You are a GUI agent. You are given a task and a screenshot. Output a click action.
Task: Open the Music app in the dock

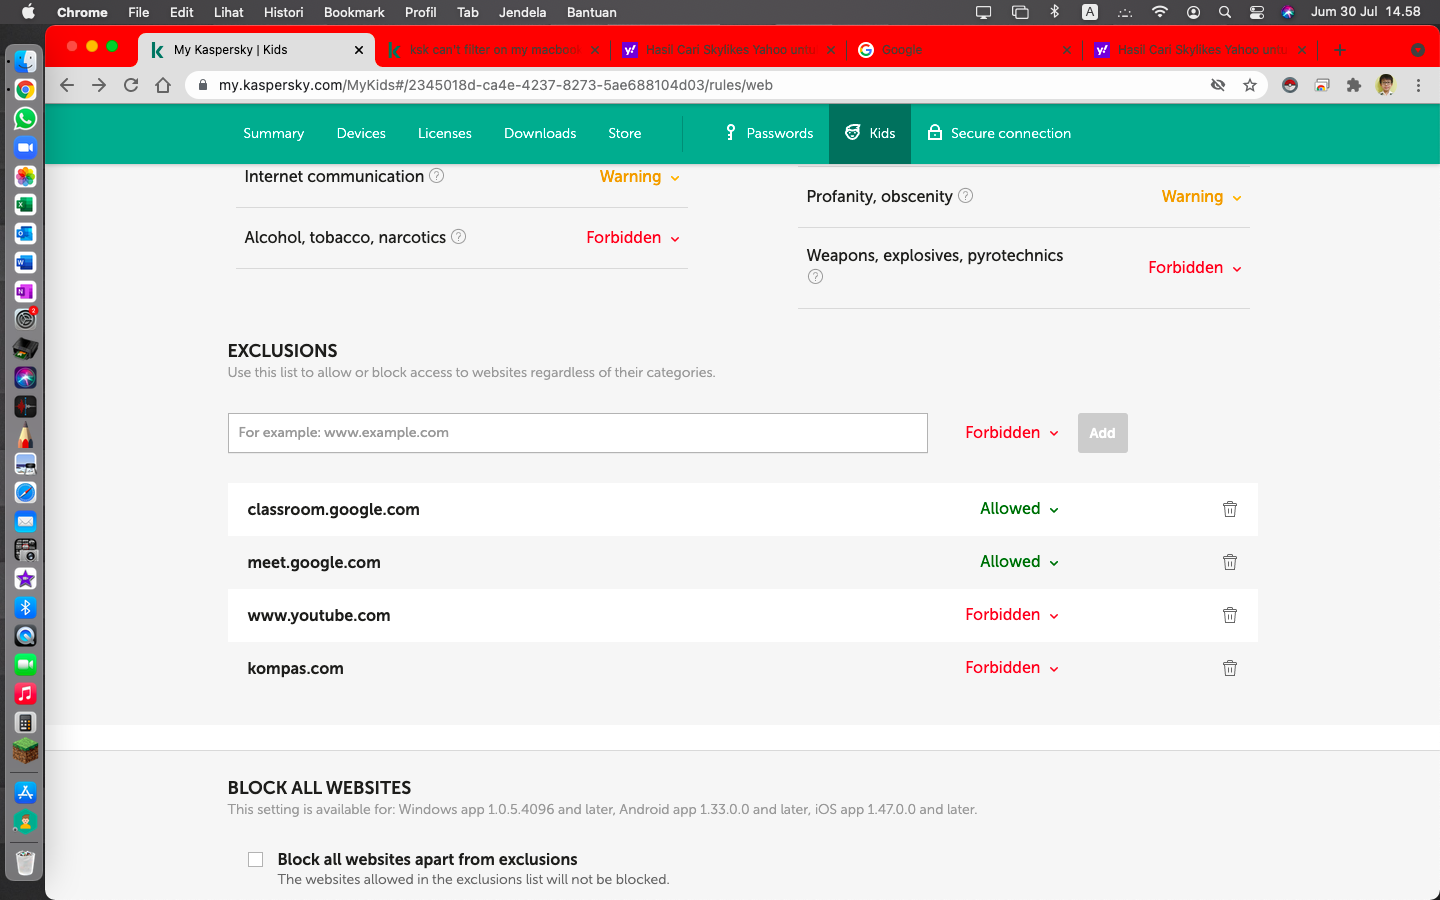pyautogui.click(x=25, y=694)
